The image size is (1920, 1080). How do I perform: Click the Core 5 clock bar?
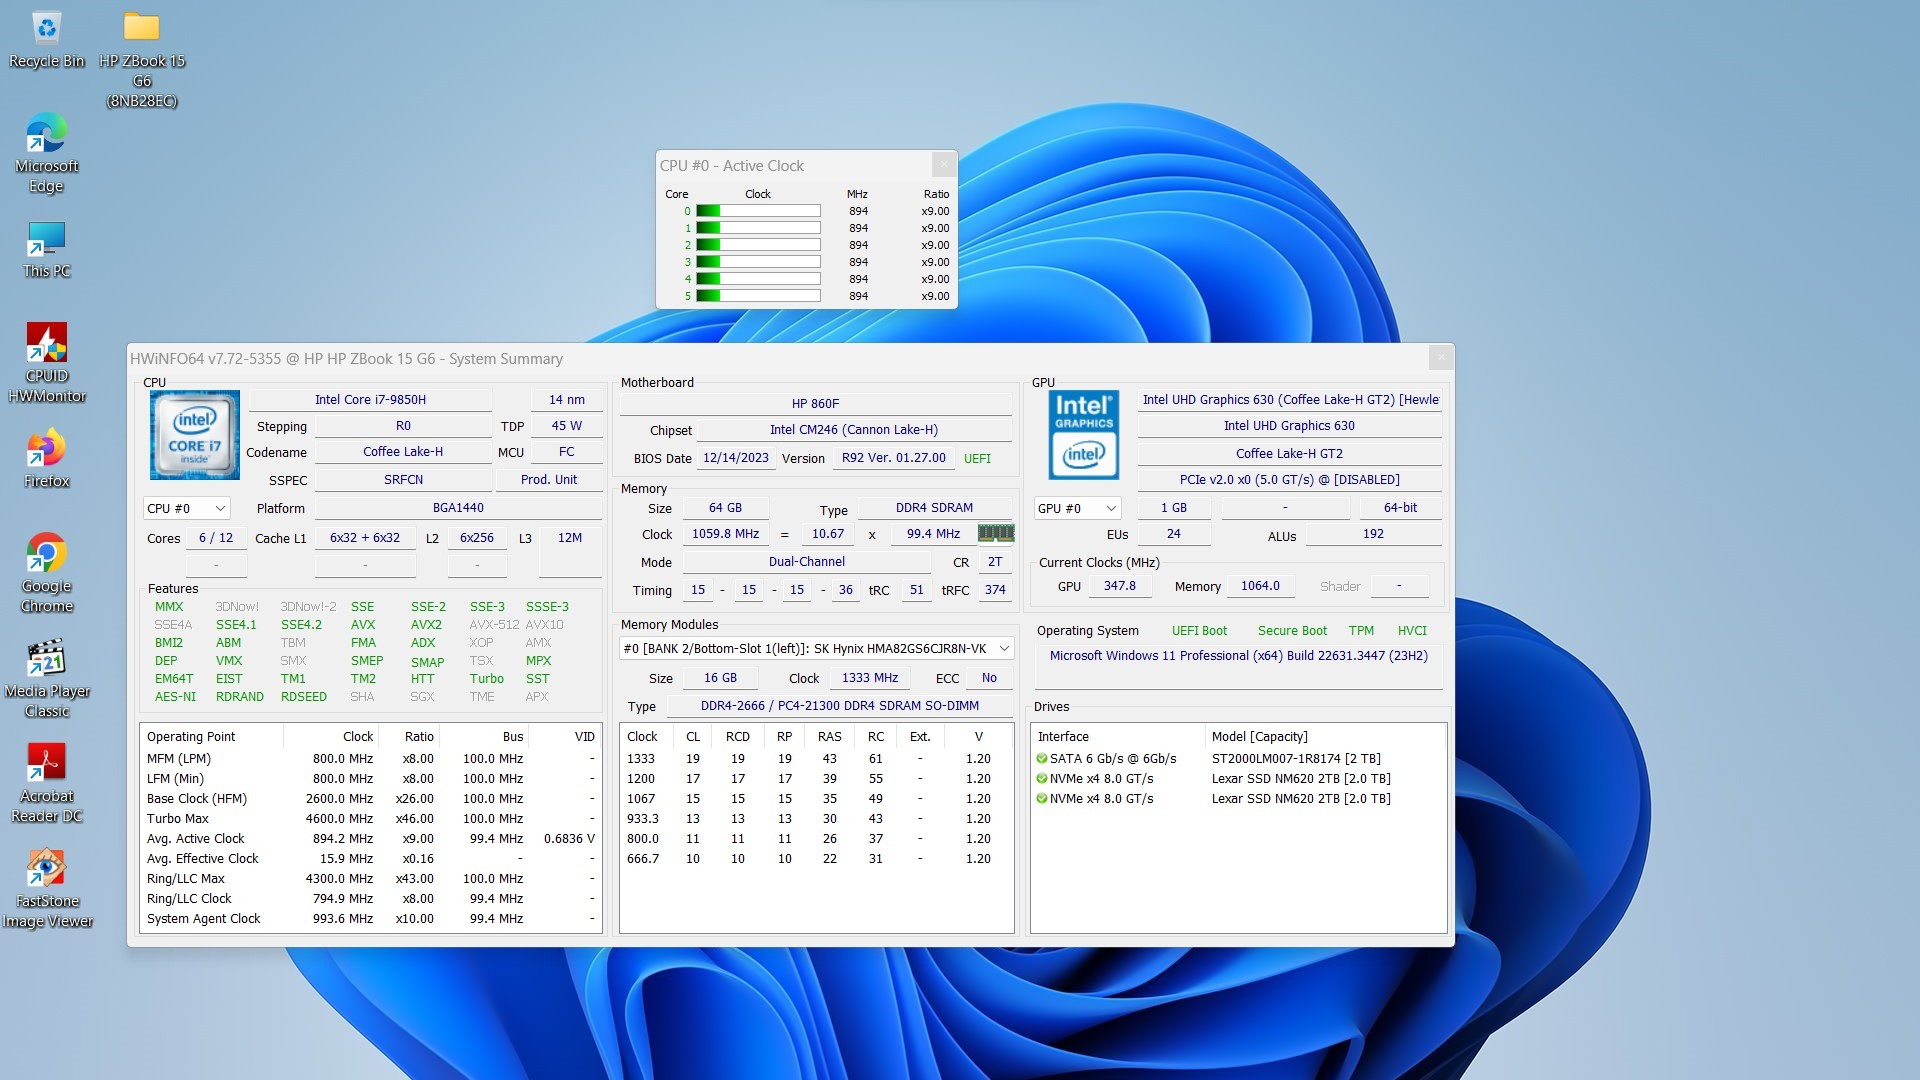point(758,296)
